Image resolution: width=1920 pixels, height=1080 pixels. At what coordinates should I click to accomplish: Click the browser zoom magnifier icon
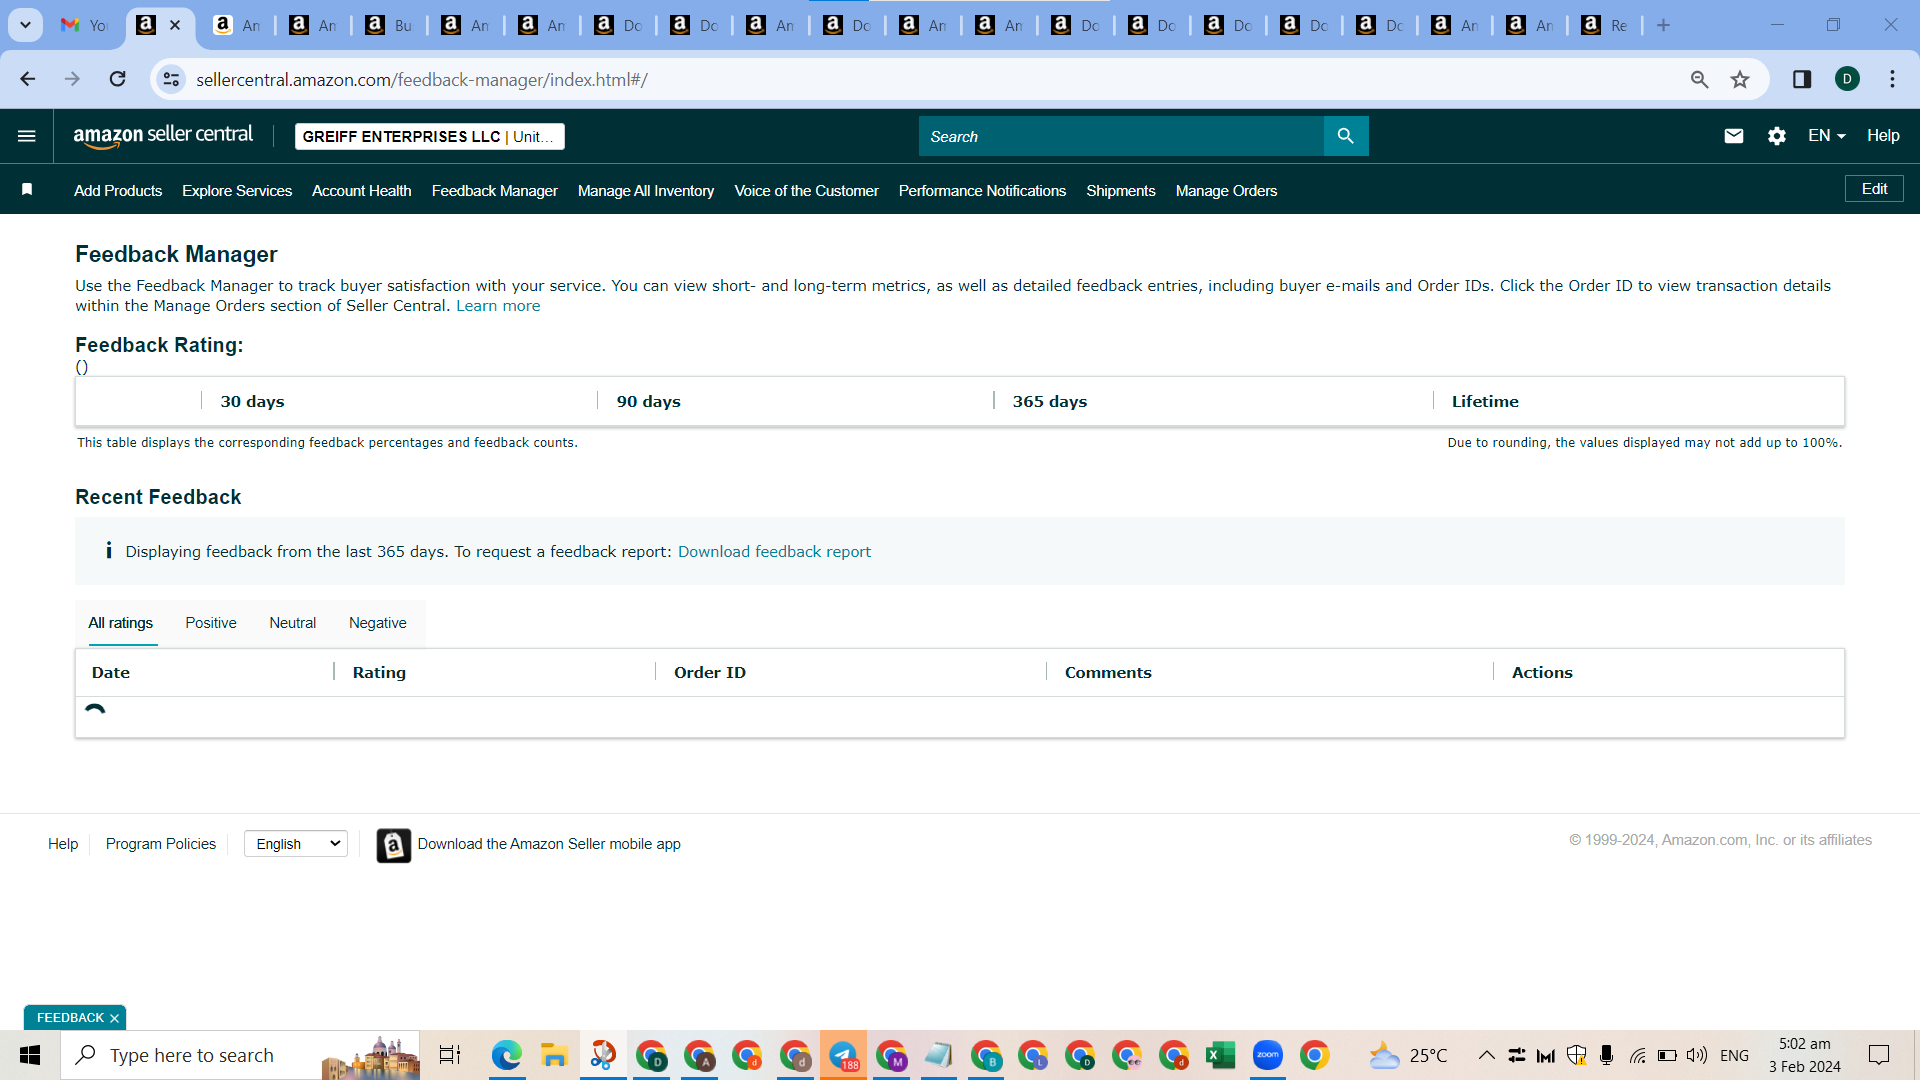1699,79
